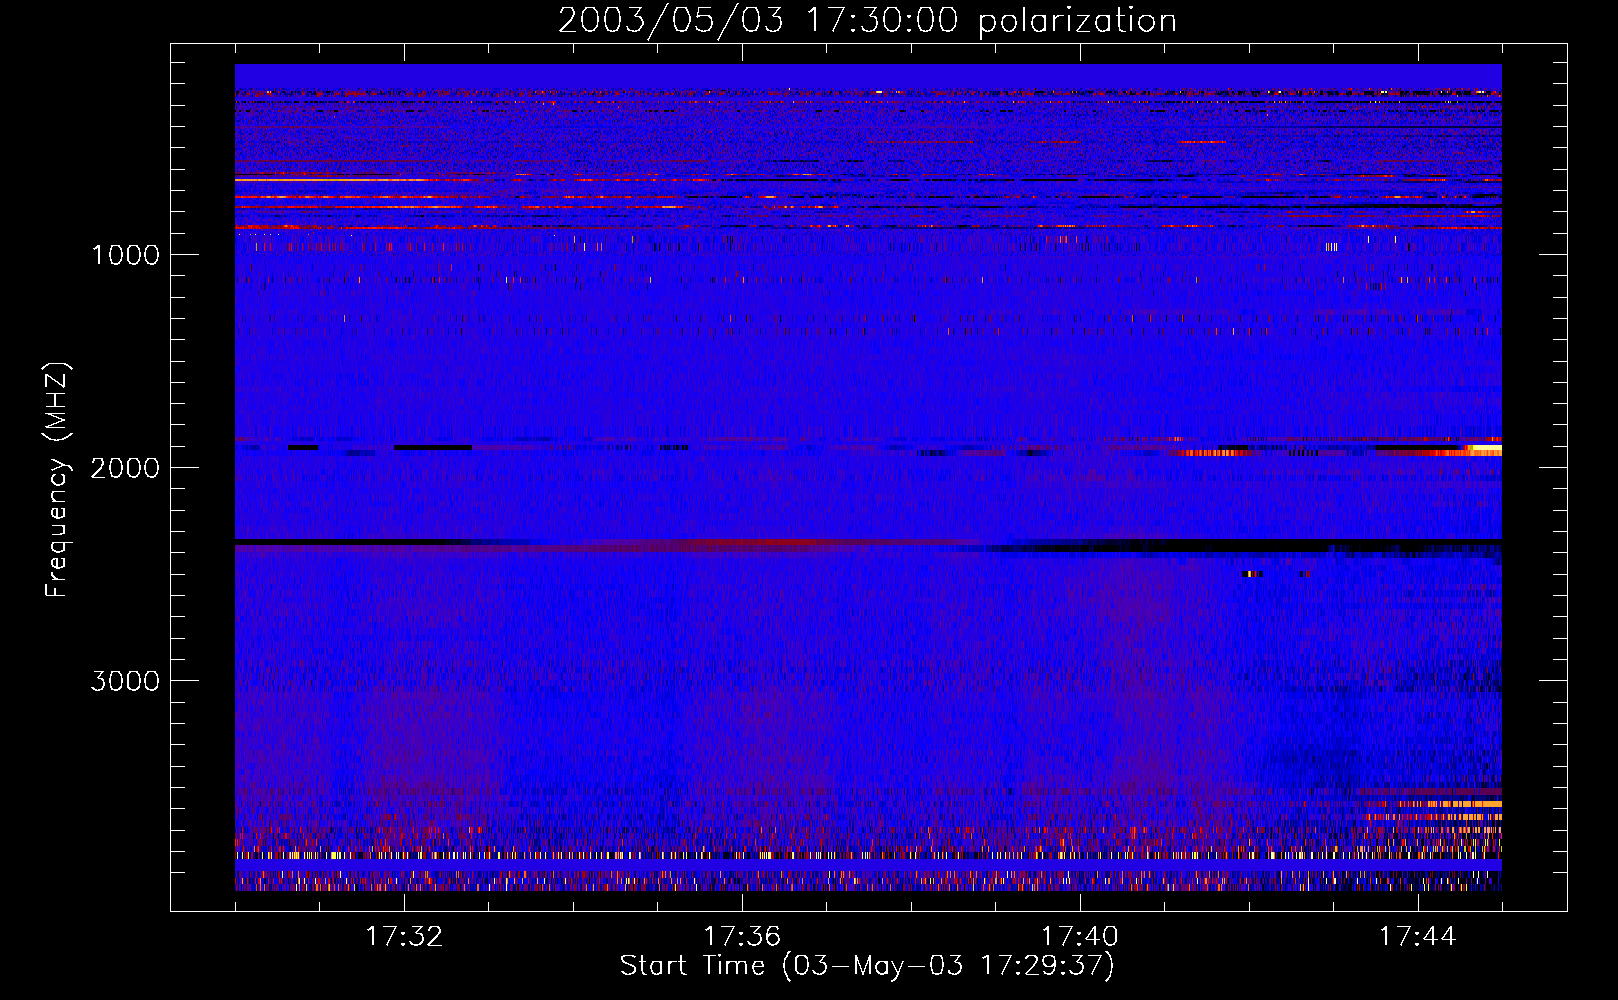Click the 1000 frequency tick label
This screenshot has width=1618, height=1000.
point(125,255)
